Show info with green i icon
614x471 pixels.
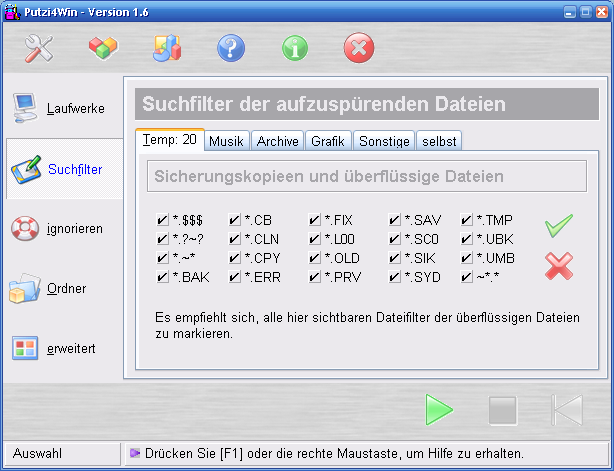295,48
